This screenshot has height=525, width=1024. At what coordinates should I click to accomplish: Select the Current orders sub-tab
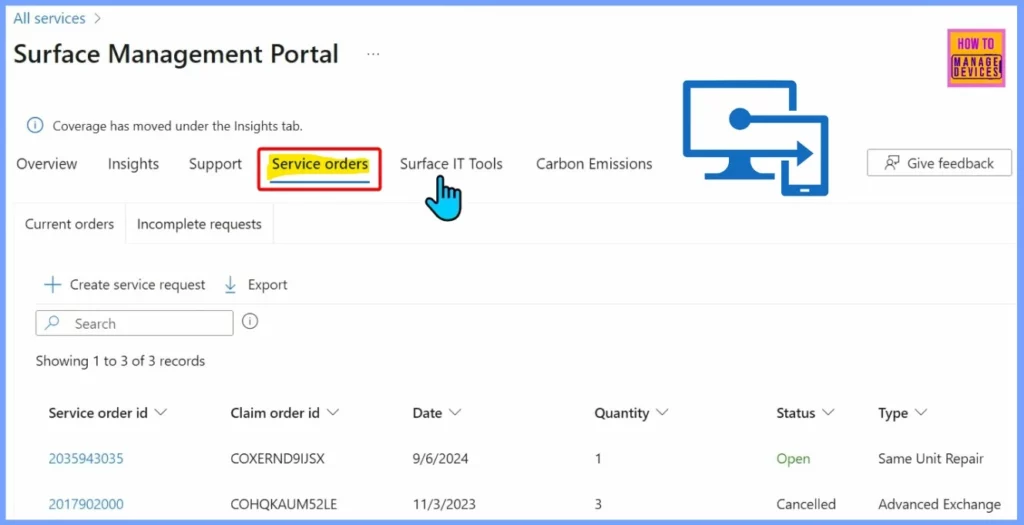[69, 224]
